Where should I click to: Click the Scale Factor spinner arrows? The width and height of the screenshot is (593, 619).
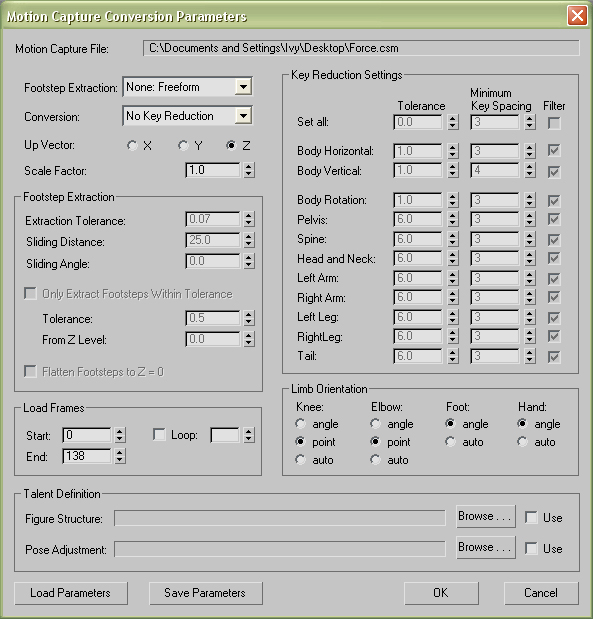249,170
